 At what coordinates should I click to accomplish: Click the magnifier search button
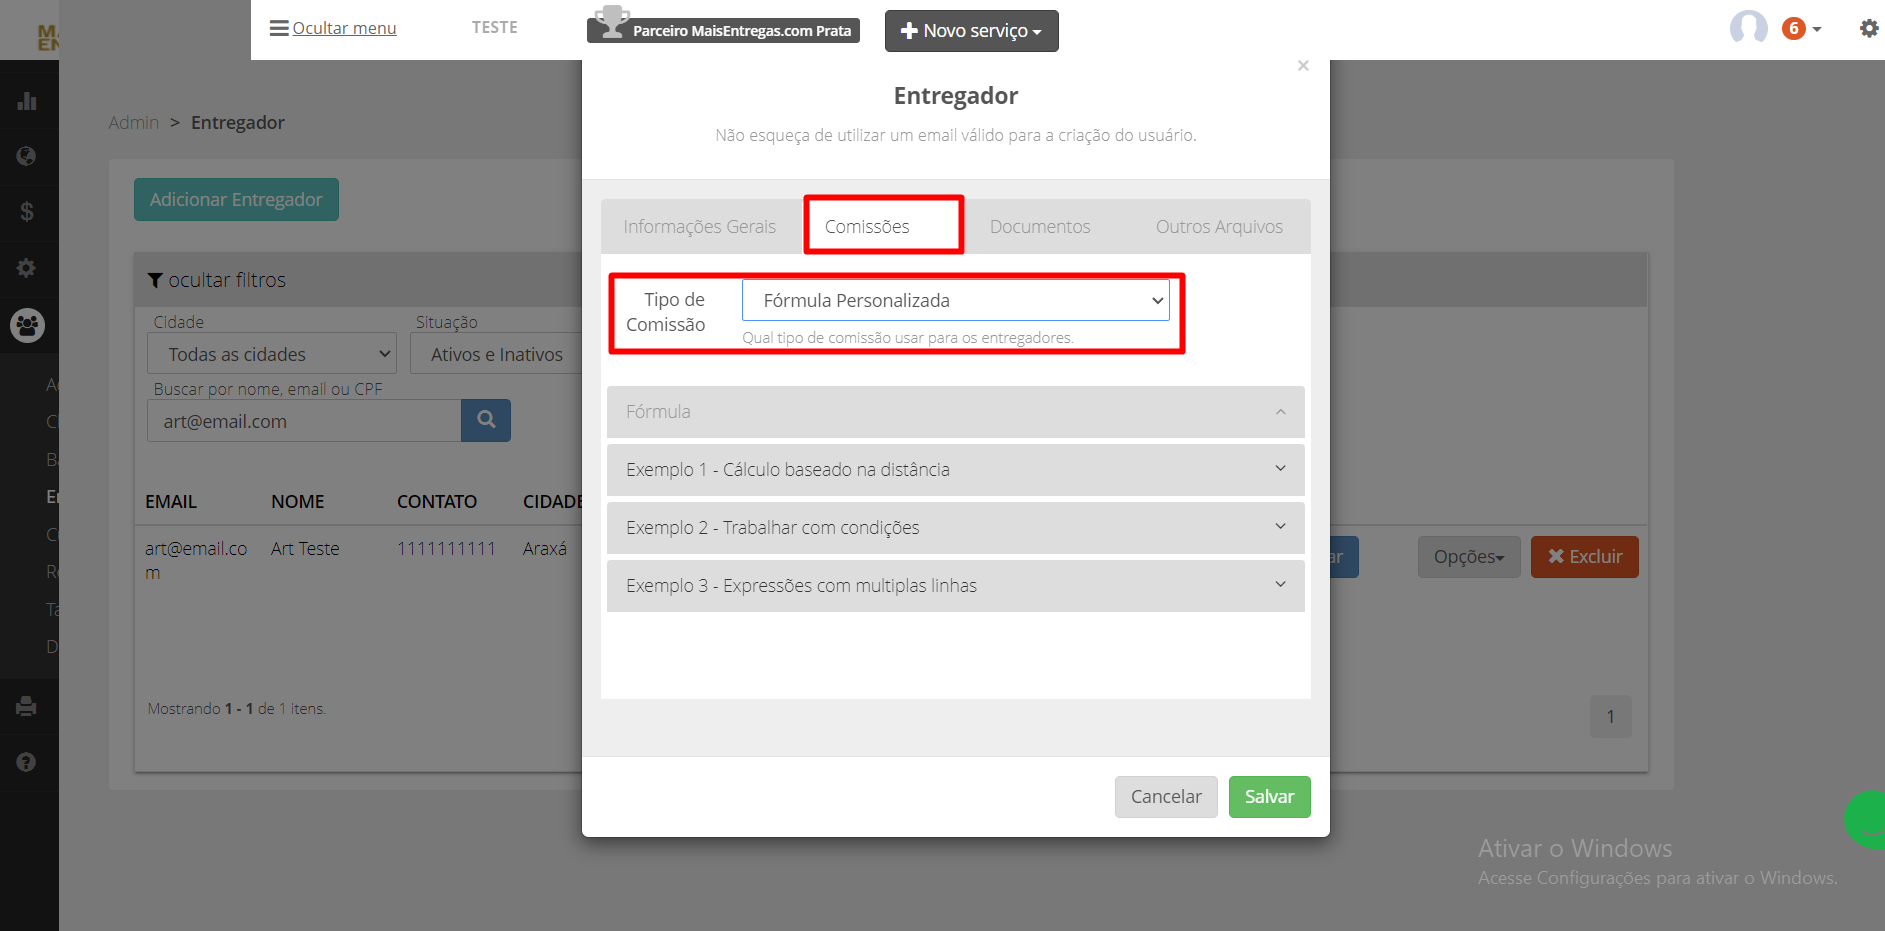coord(486,420)
